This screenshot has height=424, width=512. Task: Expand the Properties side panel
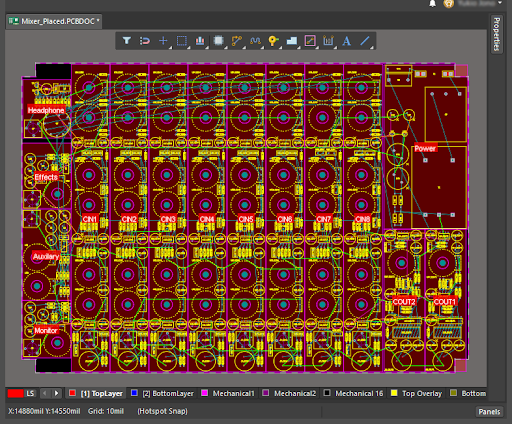coord(496,34)
